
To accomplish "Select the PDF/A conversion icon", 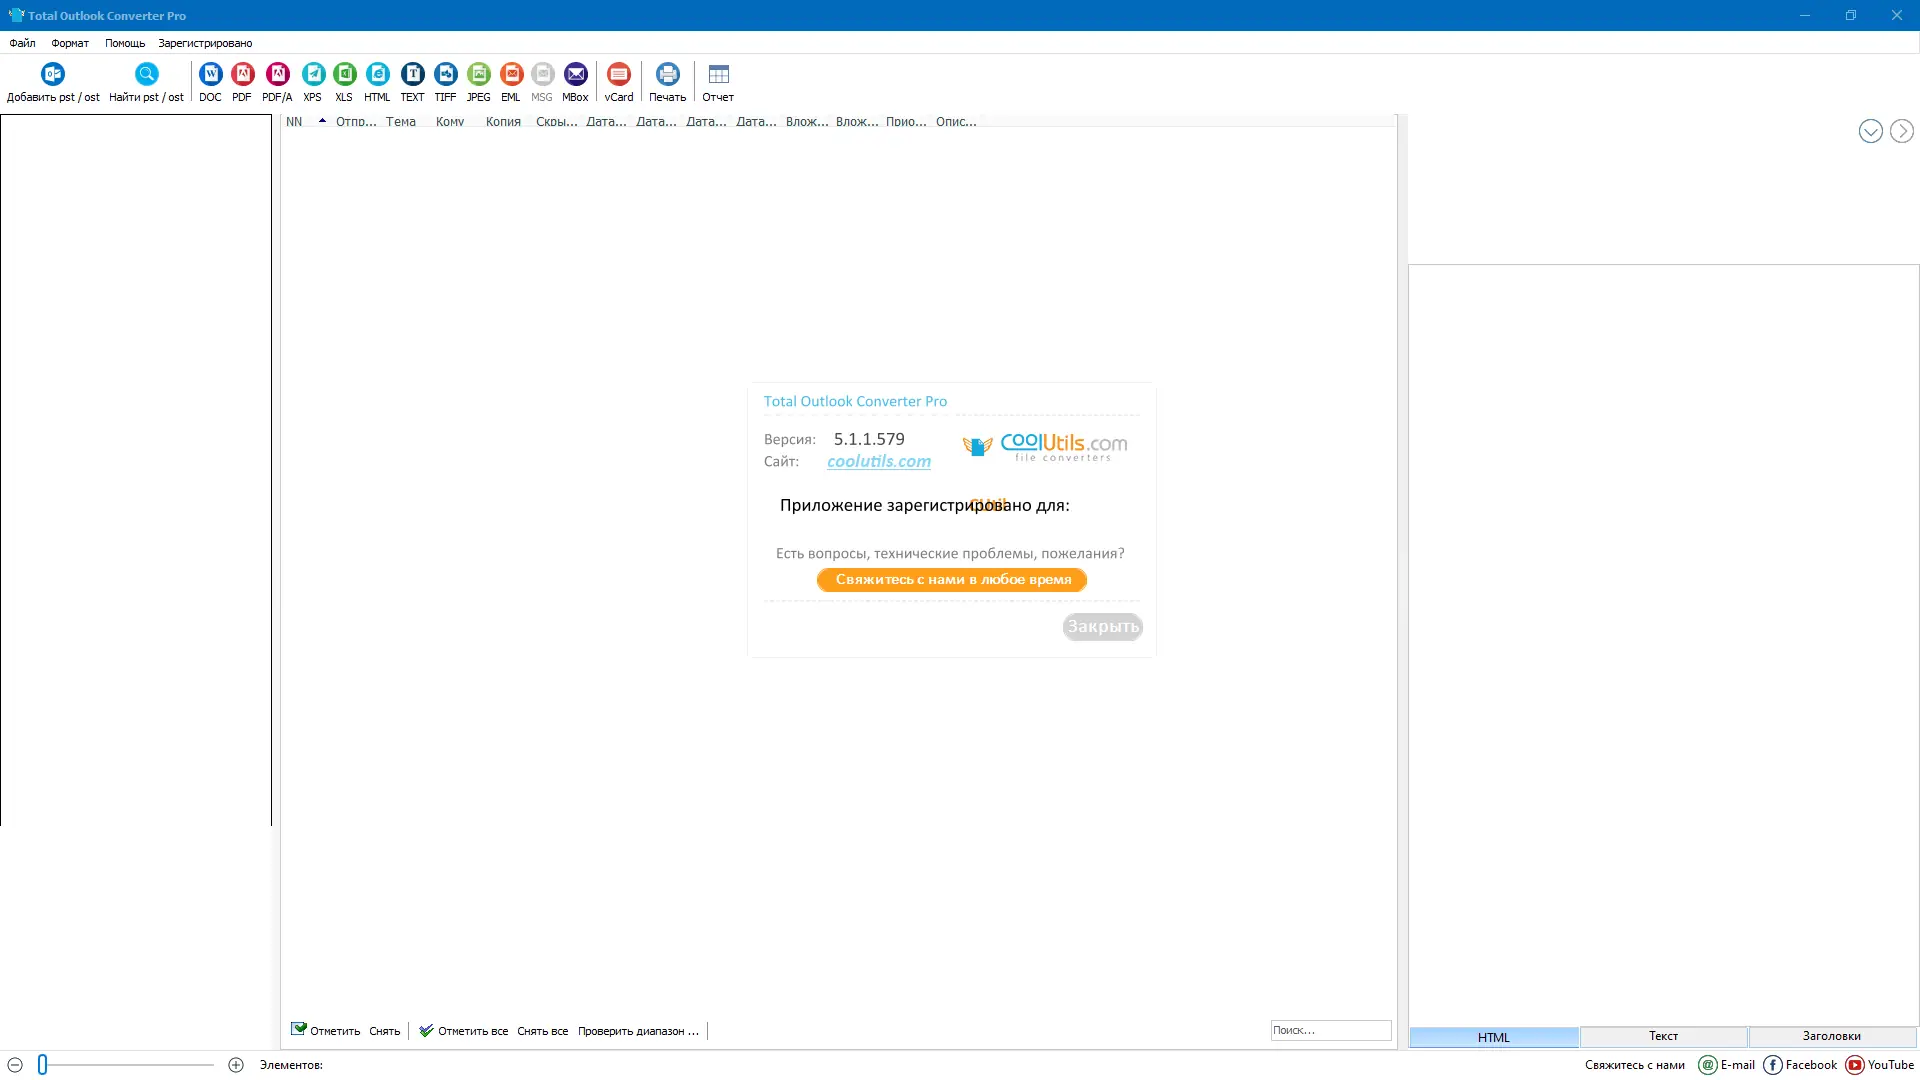I will pyautogui.click(x=277, y=75).
